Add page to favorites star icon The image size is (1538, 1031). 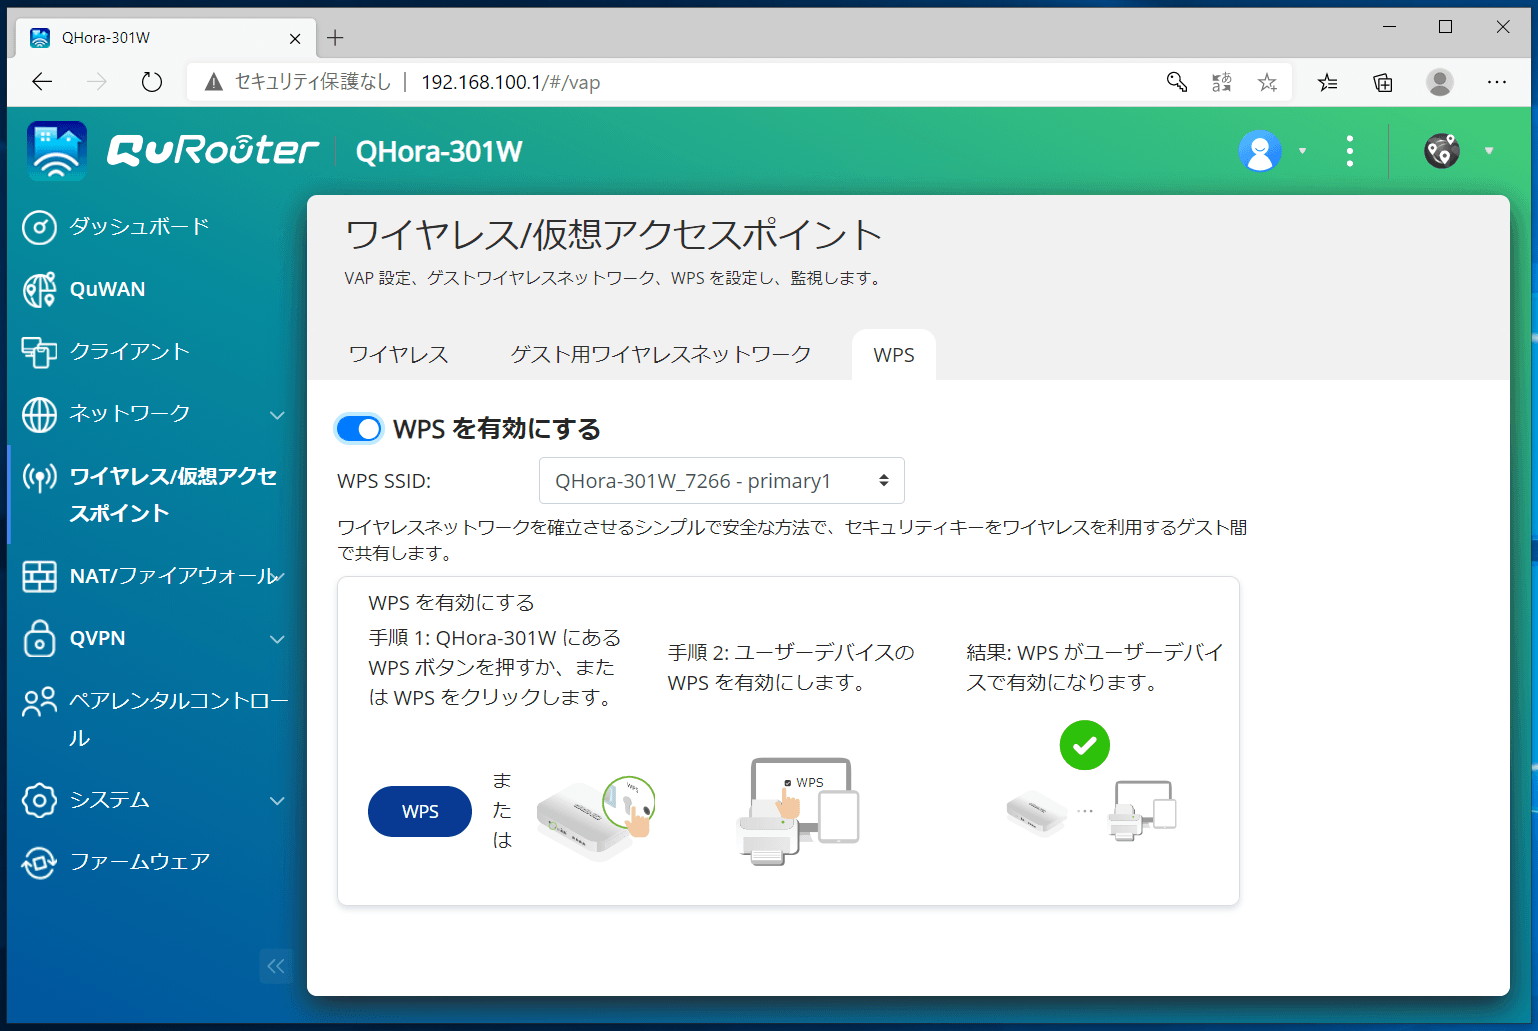(1268, 82)
